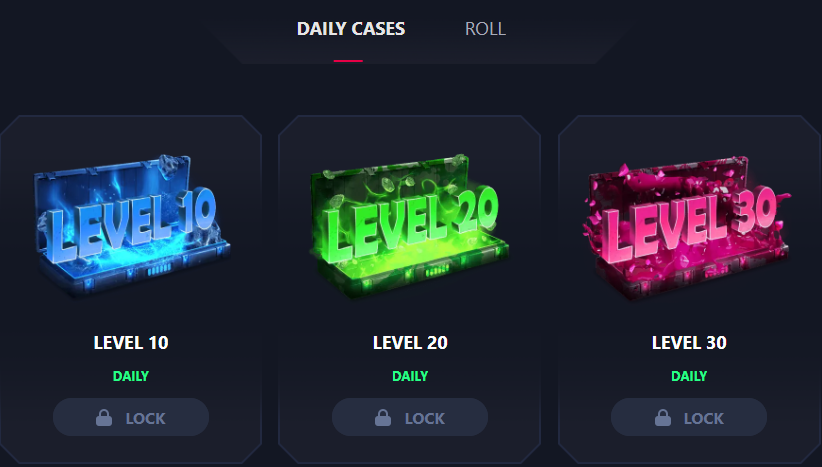Open the Roll tab
Screen dimensions: 822x467
pos(485,29)
